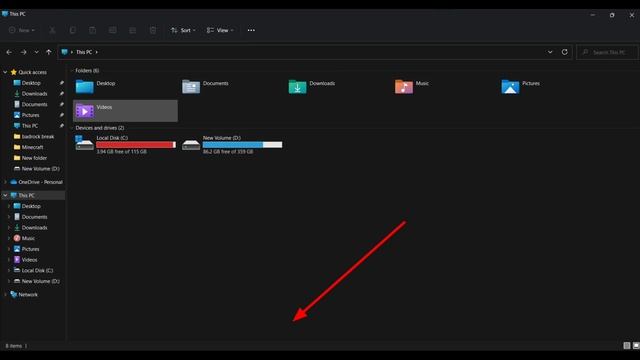Click the Copy toolbar icon
This screenshot has width=640, height=360.
(73, 30)
